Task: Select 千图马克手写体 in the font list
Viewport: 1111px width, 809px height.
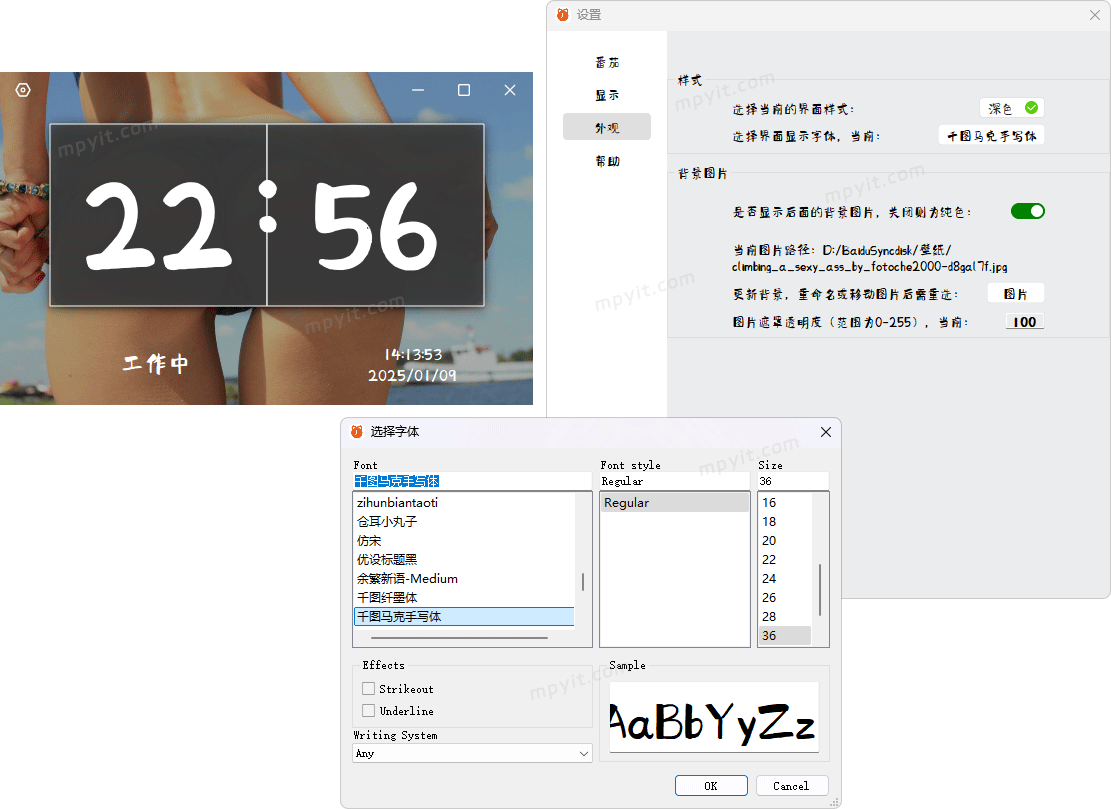Action: pyautogui.click(x=464, y=616)
